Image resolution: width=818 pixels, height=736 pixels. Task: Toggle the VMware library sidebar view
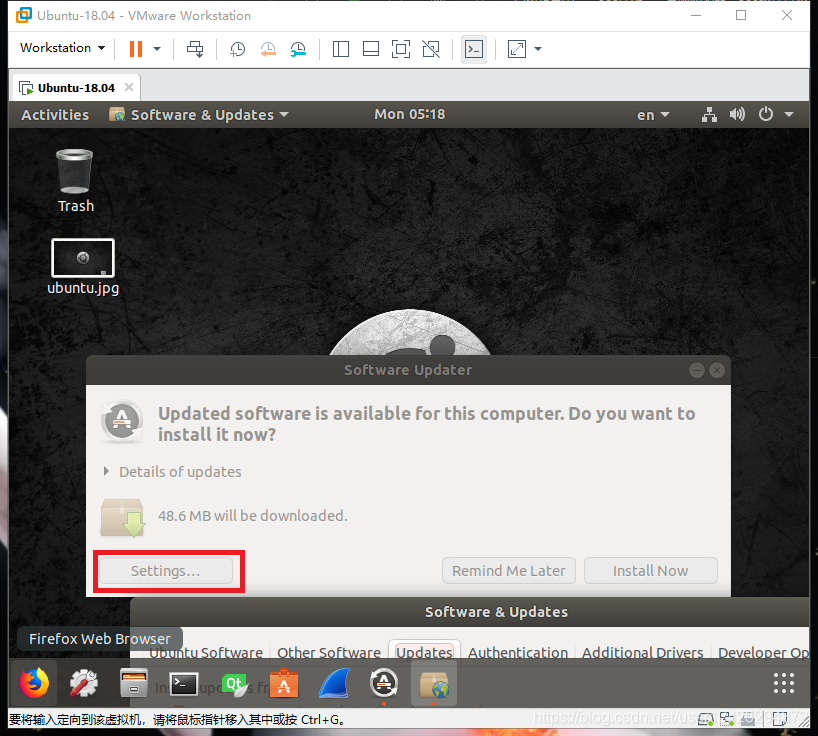[x=341, y=49]
